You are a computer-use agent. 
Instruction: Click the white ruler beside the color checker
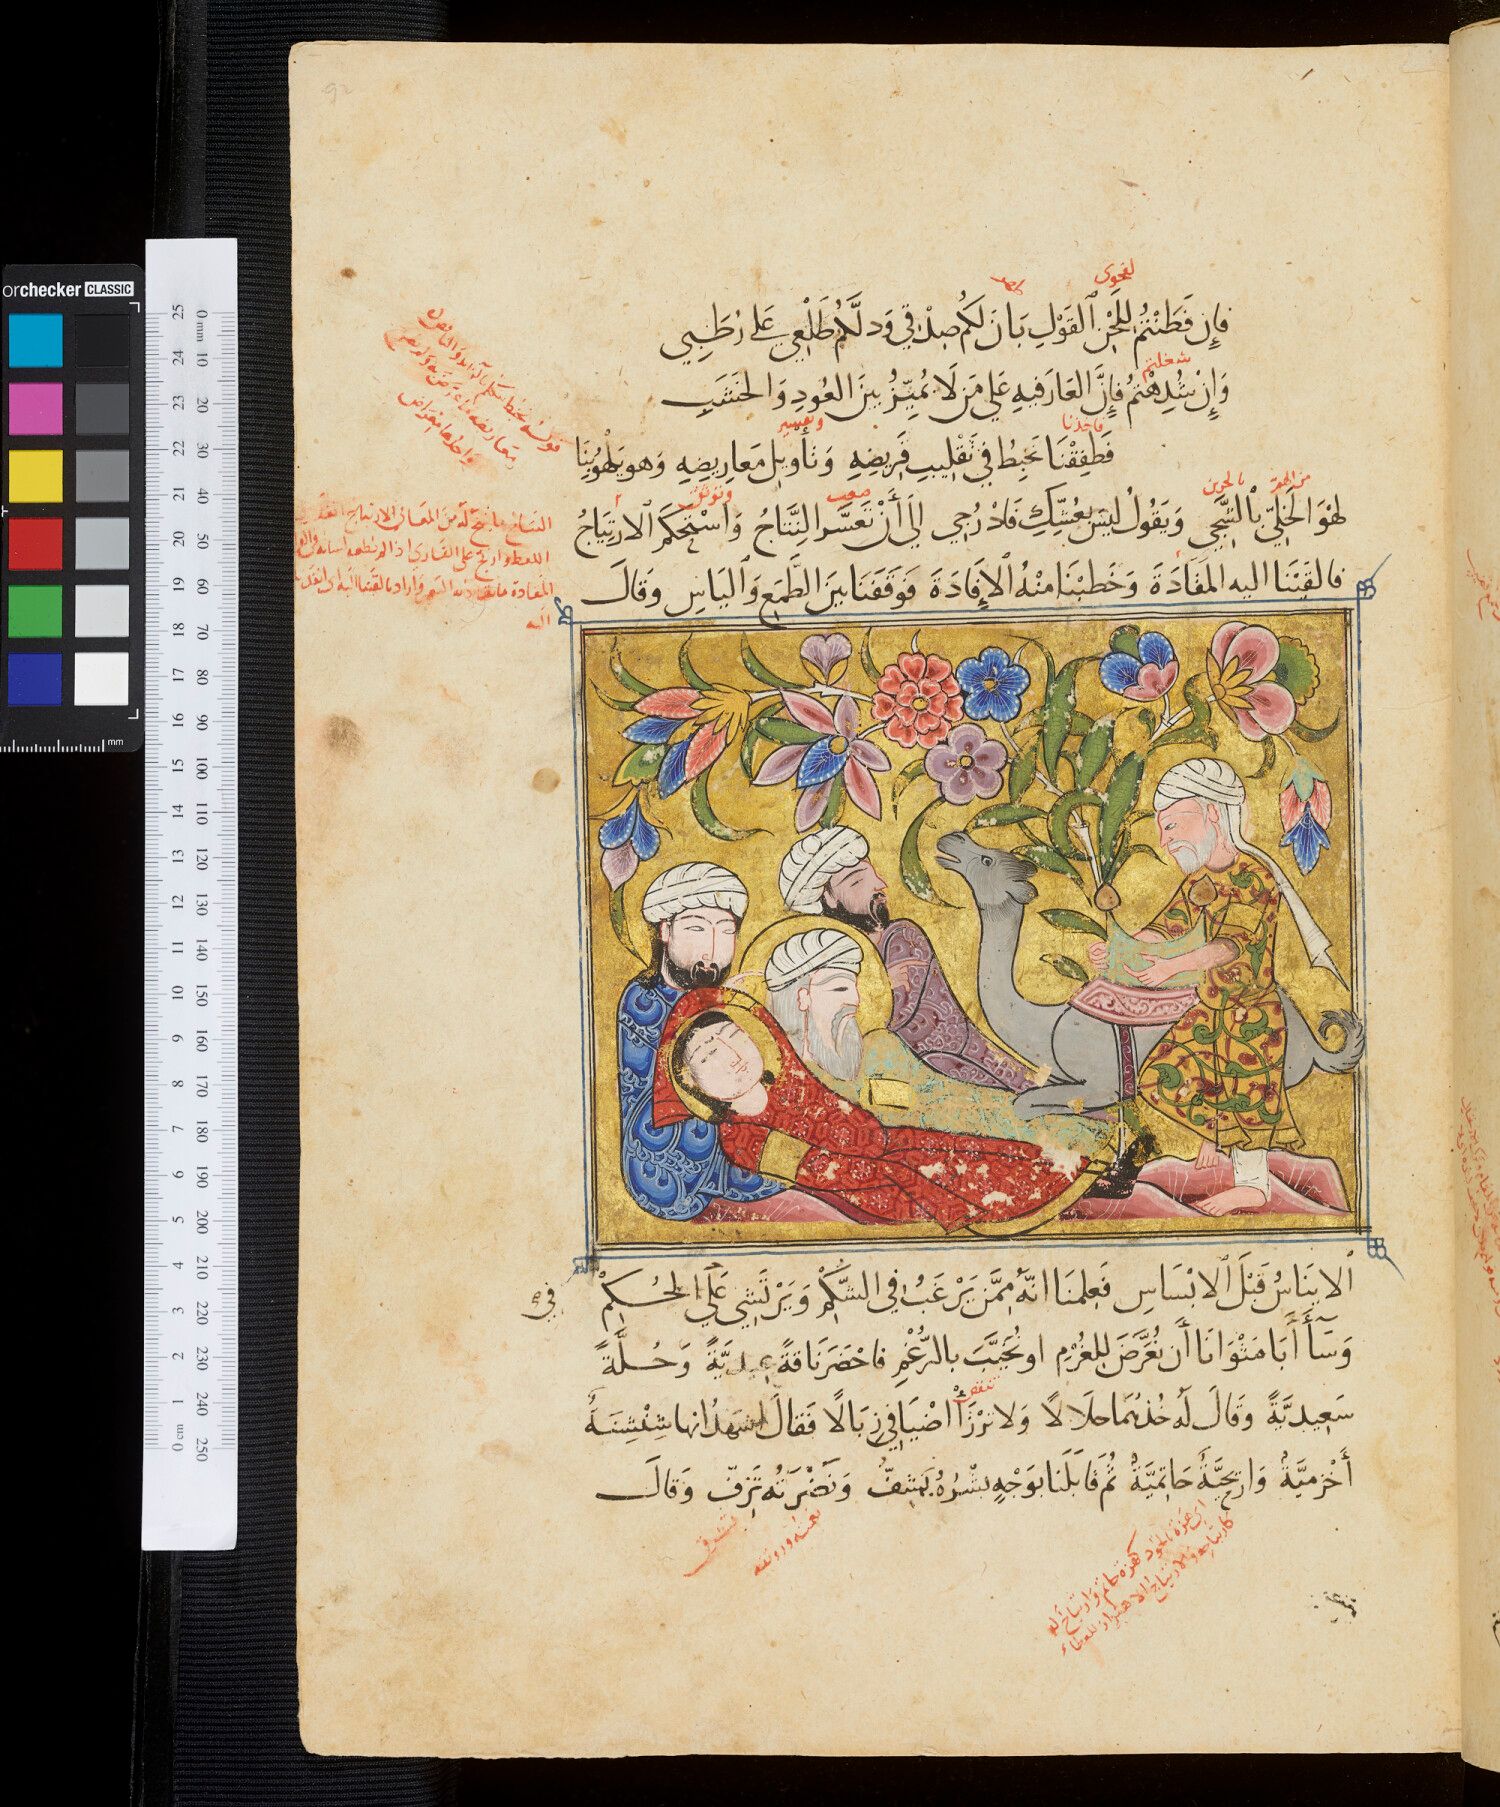pyautogui.click(x=190, y=893)
